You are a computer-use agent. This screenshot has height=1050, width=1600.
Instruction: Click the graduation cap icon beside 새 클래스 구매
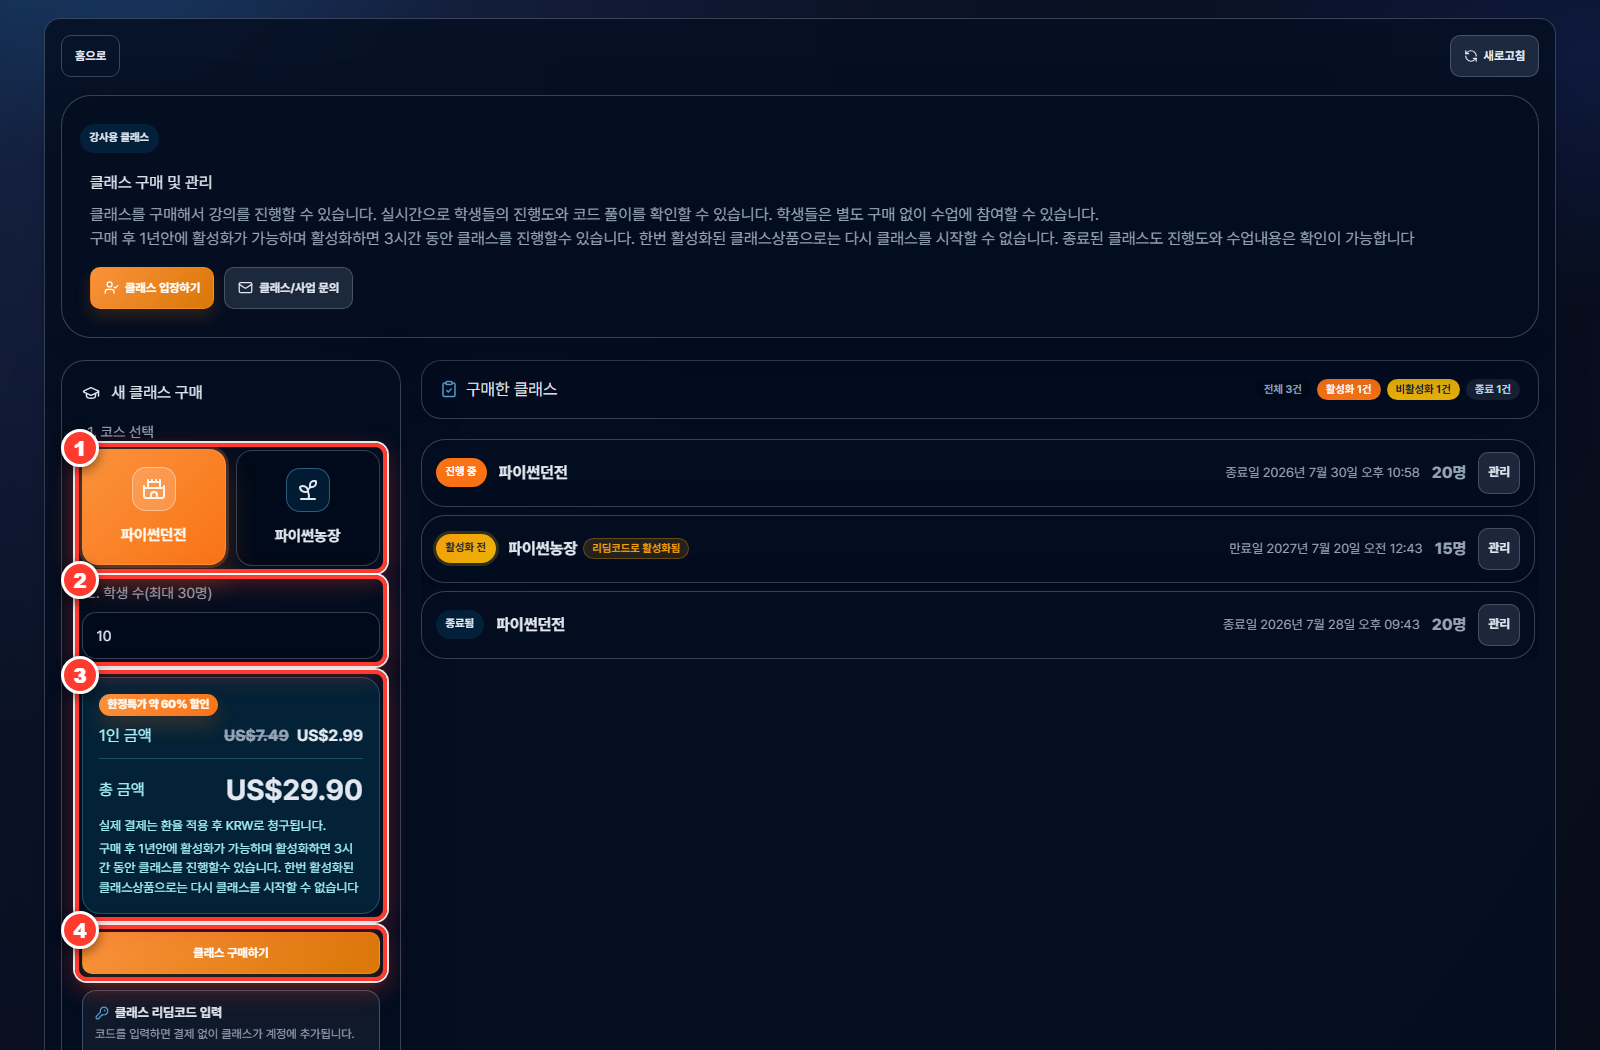[91, 393]
